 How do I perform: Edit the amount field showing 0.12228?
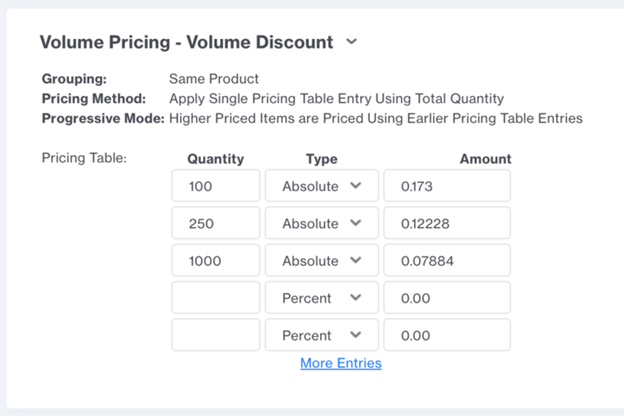click(447, 223)
